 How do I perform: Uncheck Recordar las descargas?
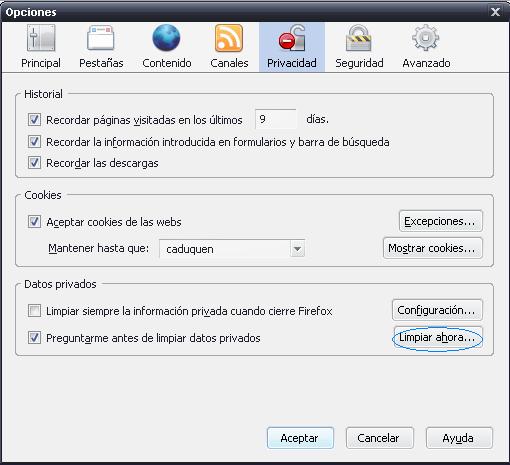click(34, 163)
